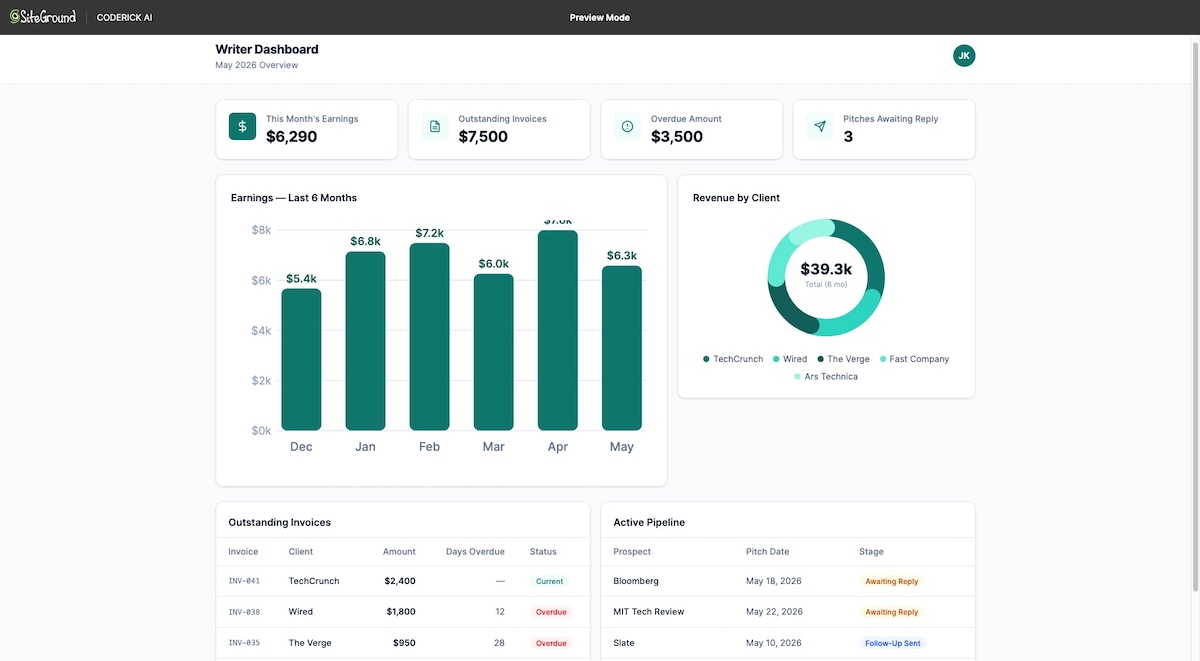
Task: Click the $2,400 TechCrunch invoice amount
Action: [400, 581]
